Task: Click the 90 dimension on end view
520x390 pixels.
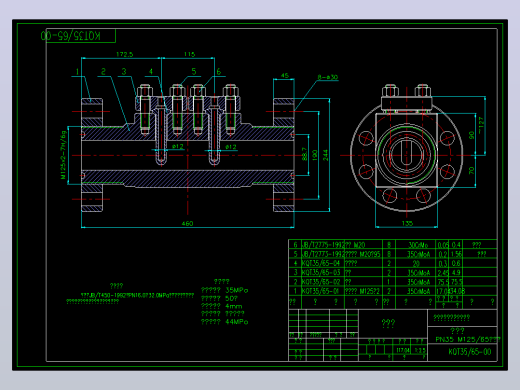Action: (471, 135)
